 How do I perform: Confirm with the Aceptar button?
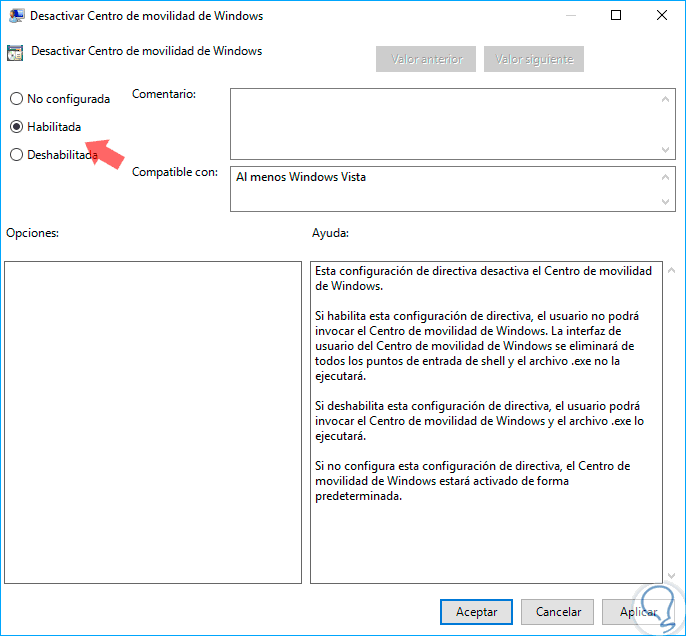[476, 612]
